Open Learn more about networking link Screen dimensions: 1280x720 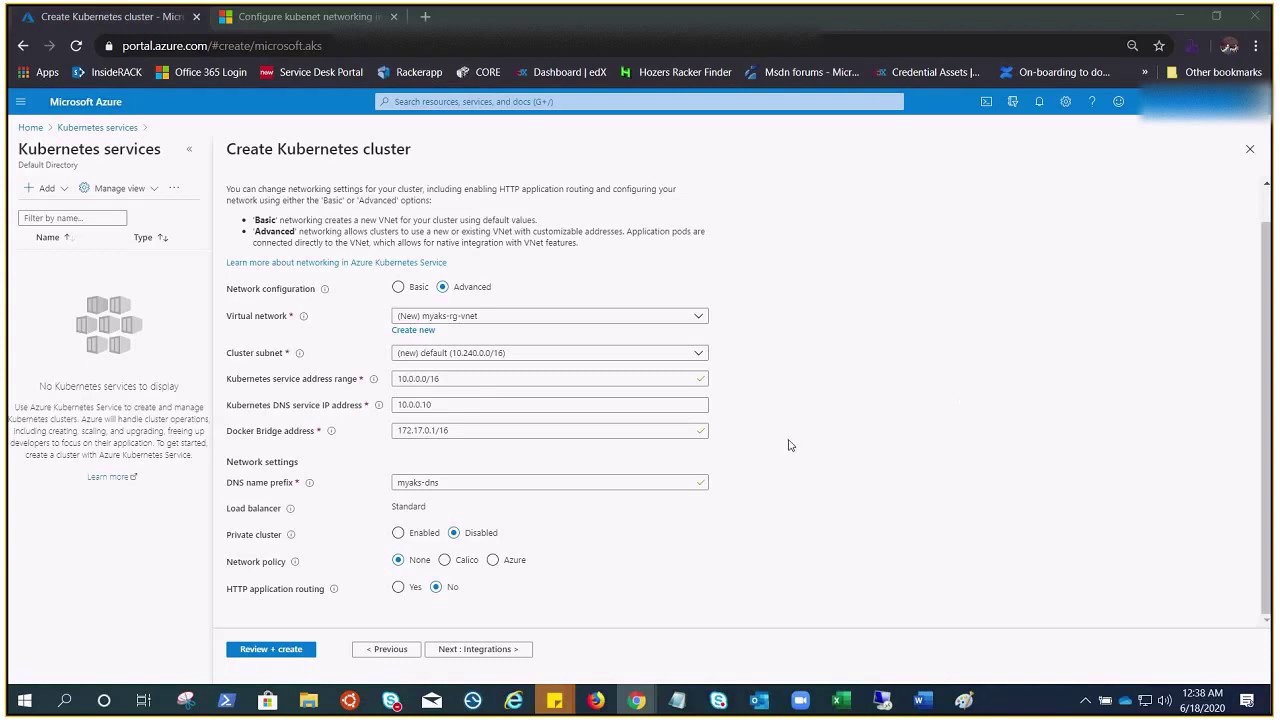[x=336, y=263]
